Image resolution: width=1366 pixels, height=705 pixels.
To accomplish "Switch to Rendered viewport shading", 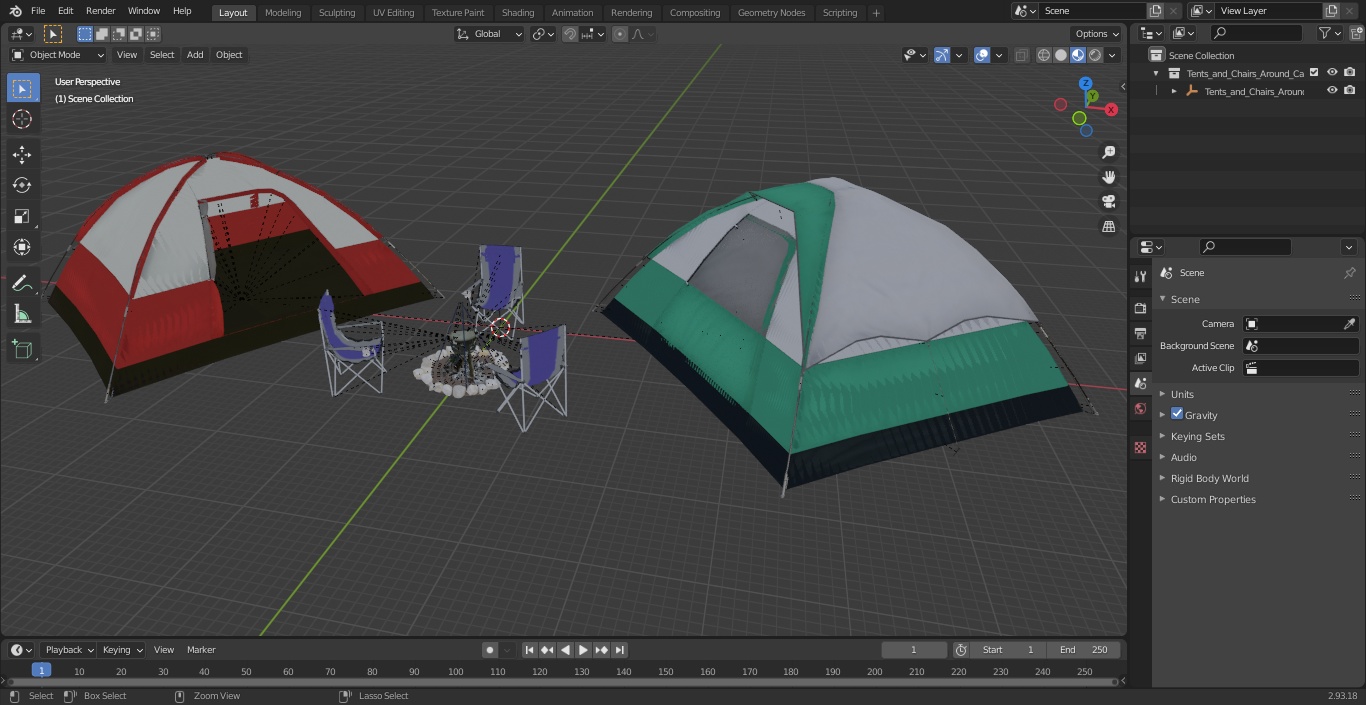I will [x=1095, y=55].
